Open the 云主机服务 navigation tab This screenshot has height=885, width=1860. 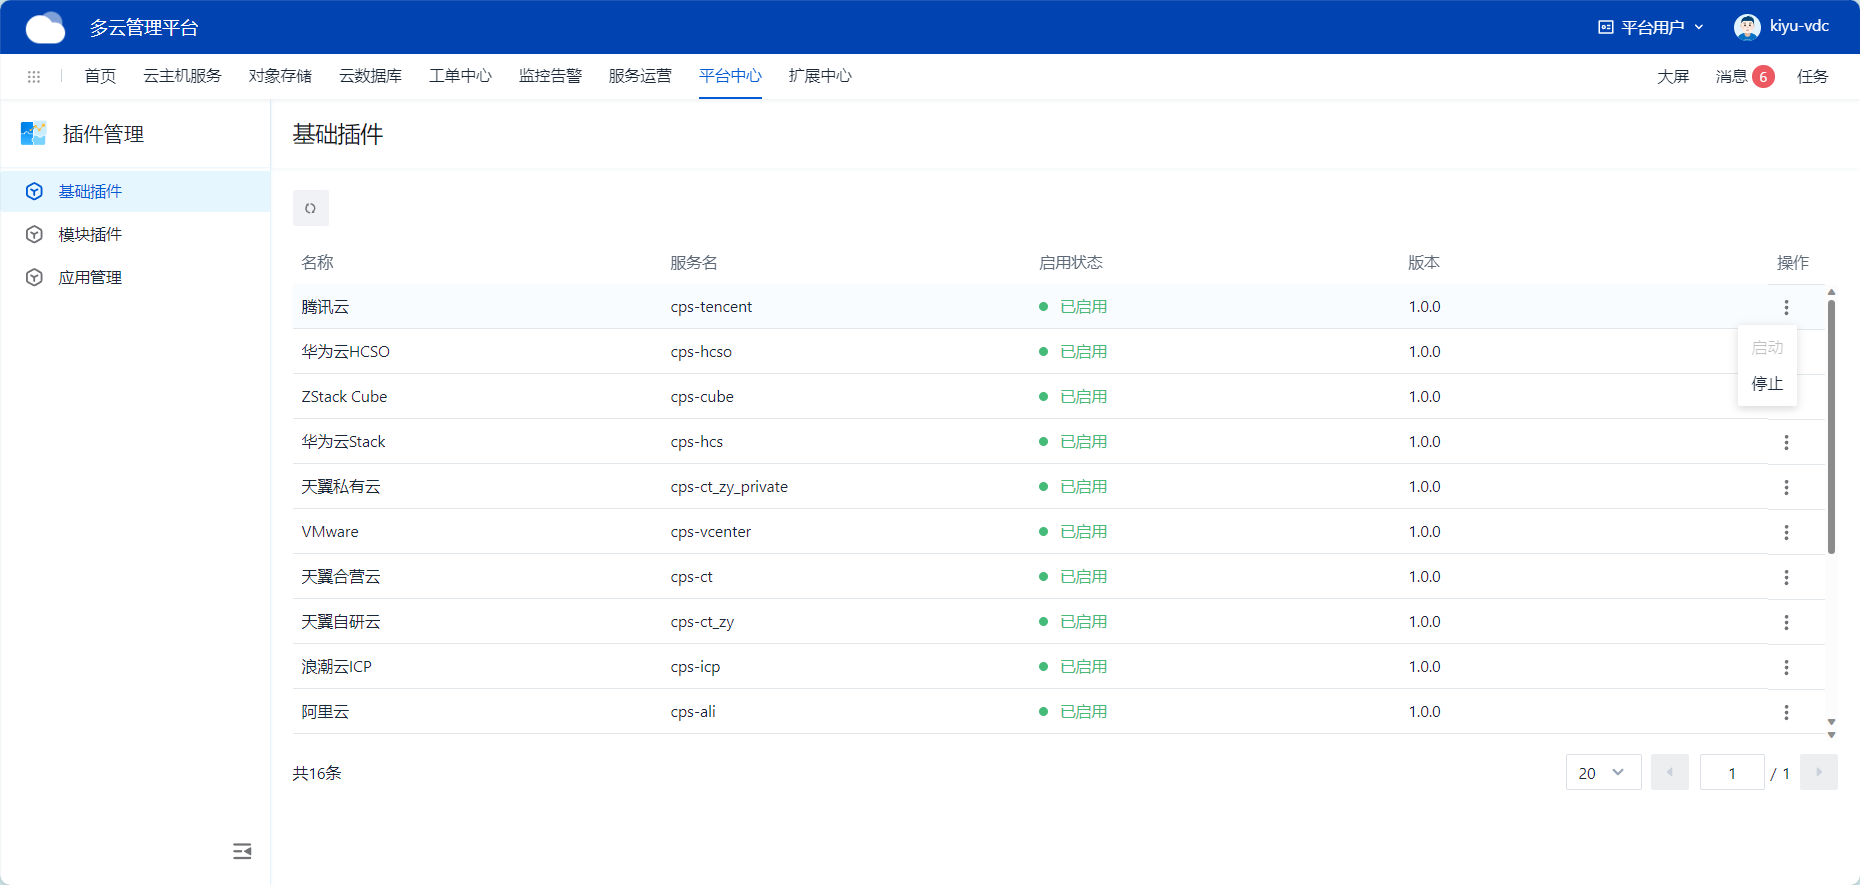pos(182,76)
